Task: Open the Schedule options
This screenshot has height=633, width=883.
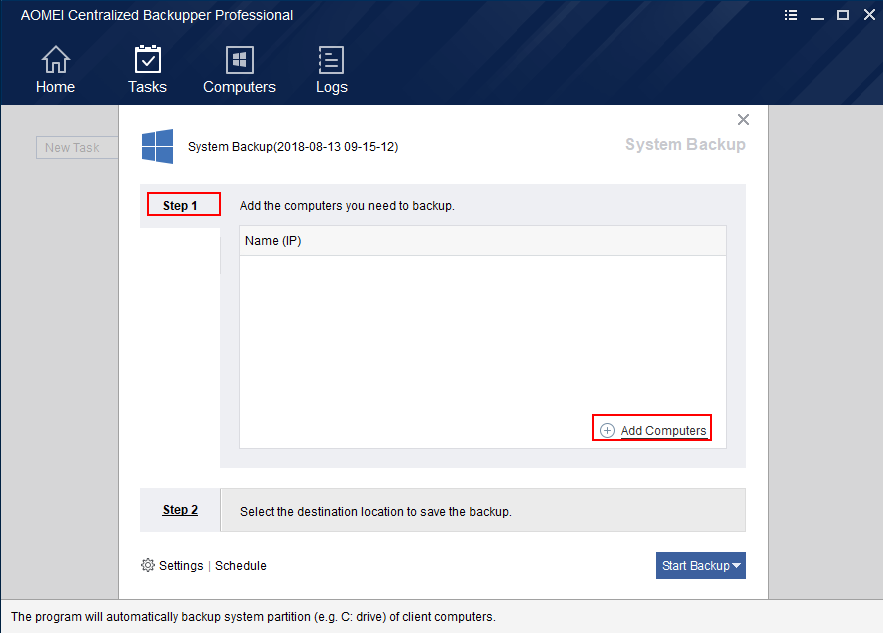Action: coord(240,565)
